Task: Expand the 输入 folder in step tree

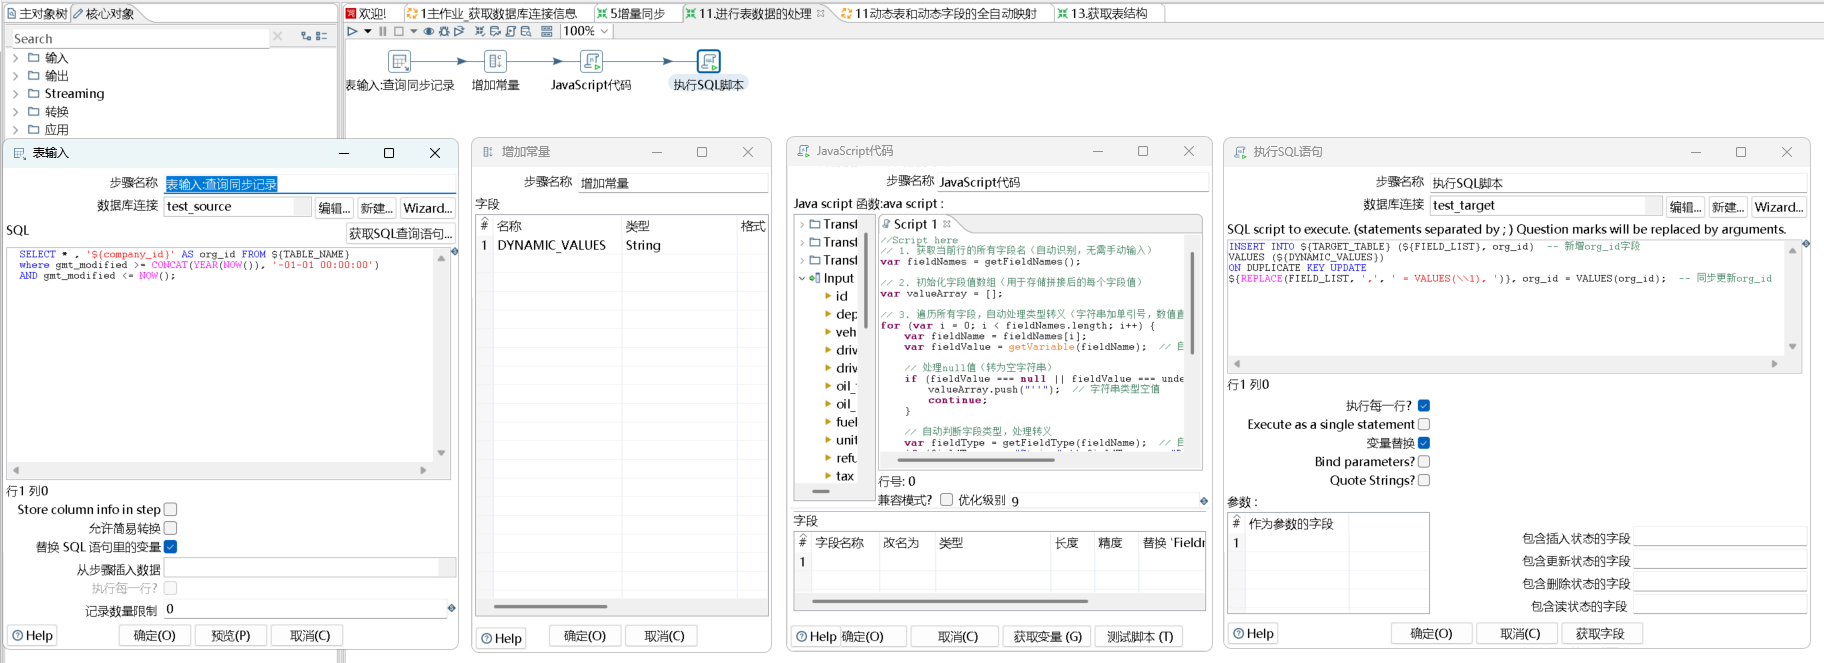Action: coord(15,58)
